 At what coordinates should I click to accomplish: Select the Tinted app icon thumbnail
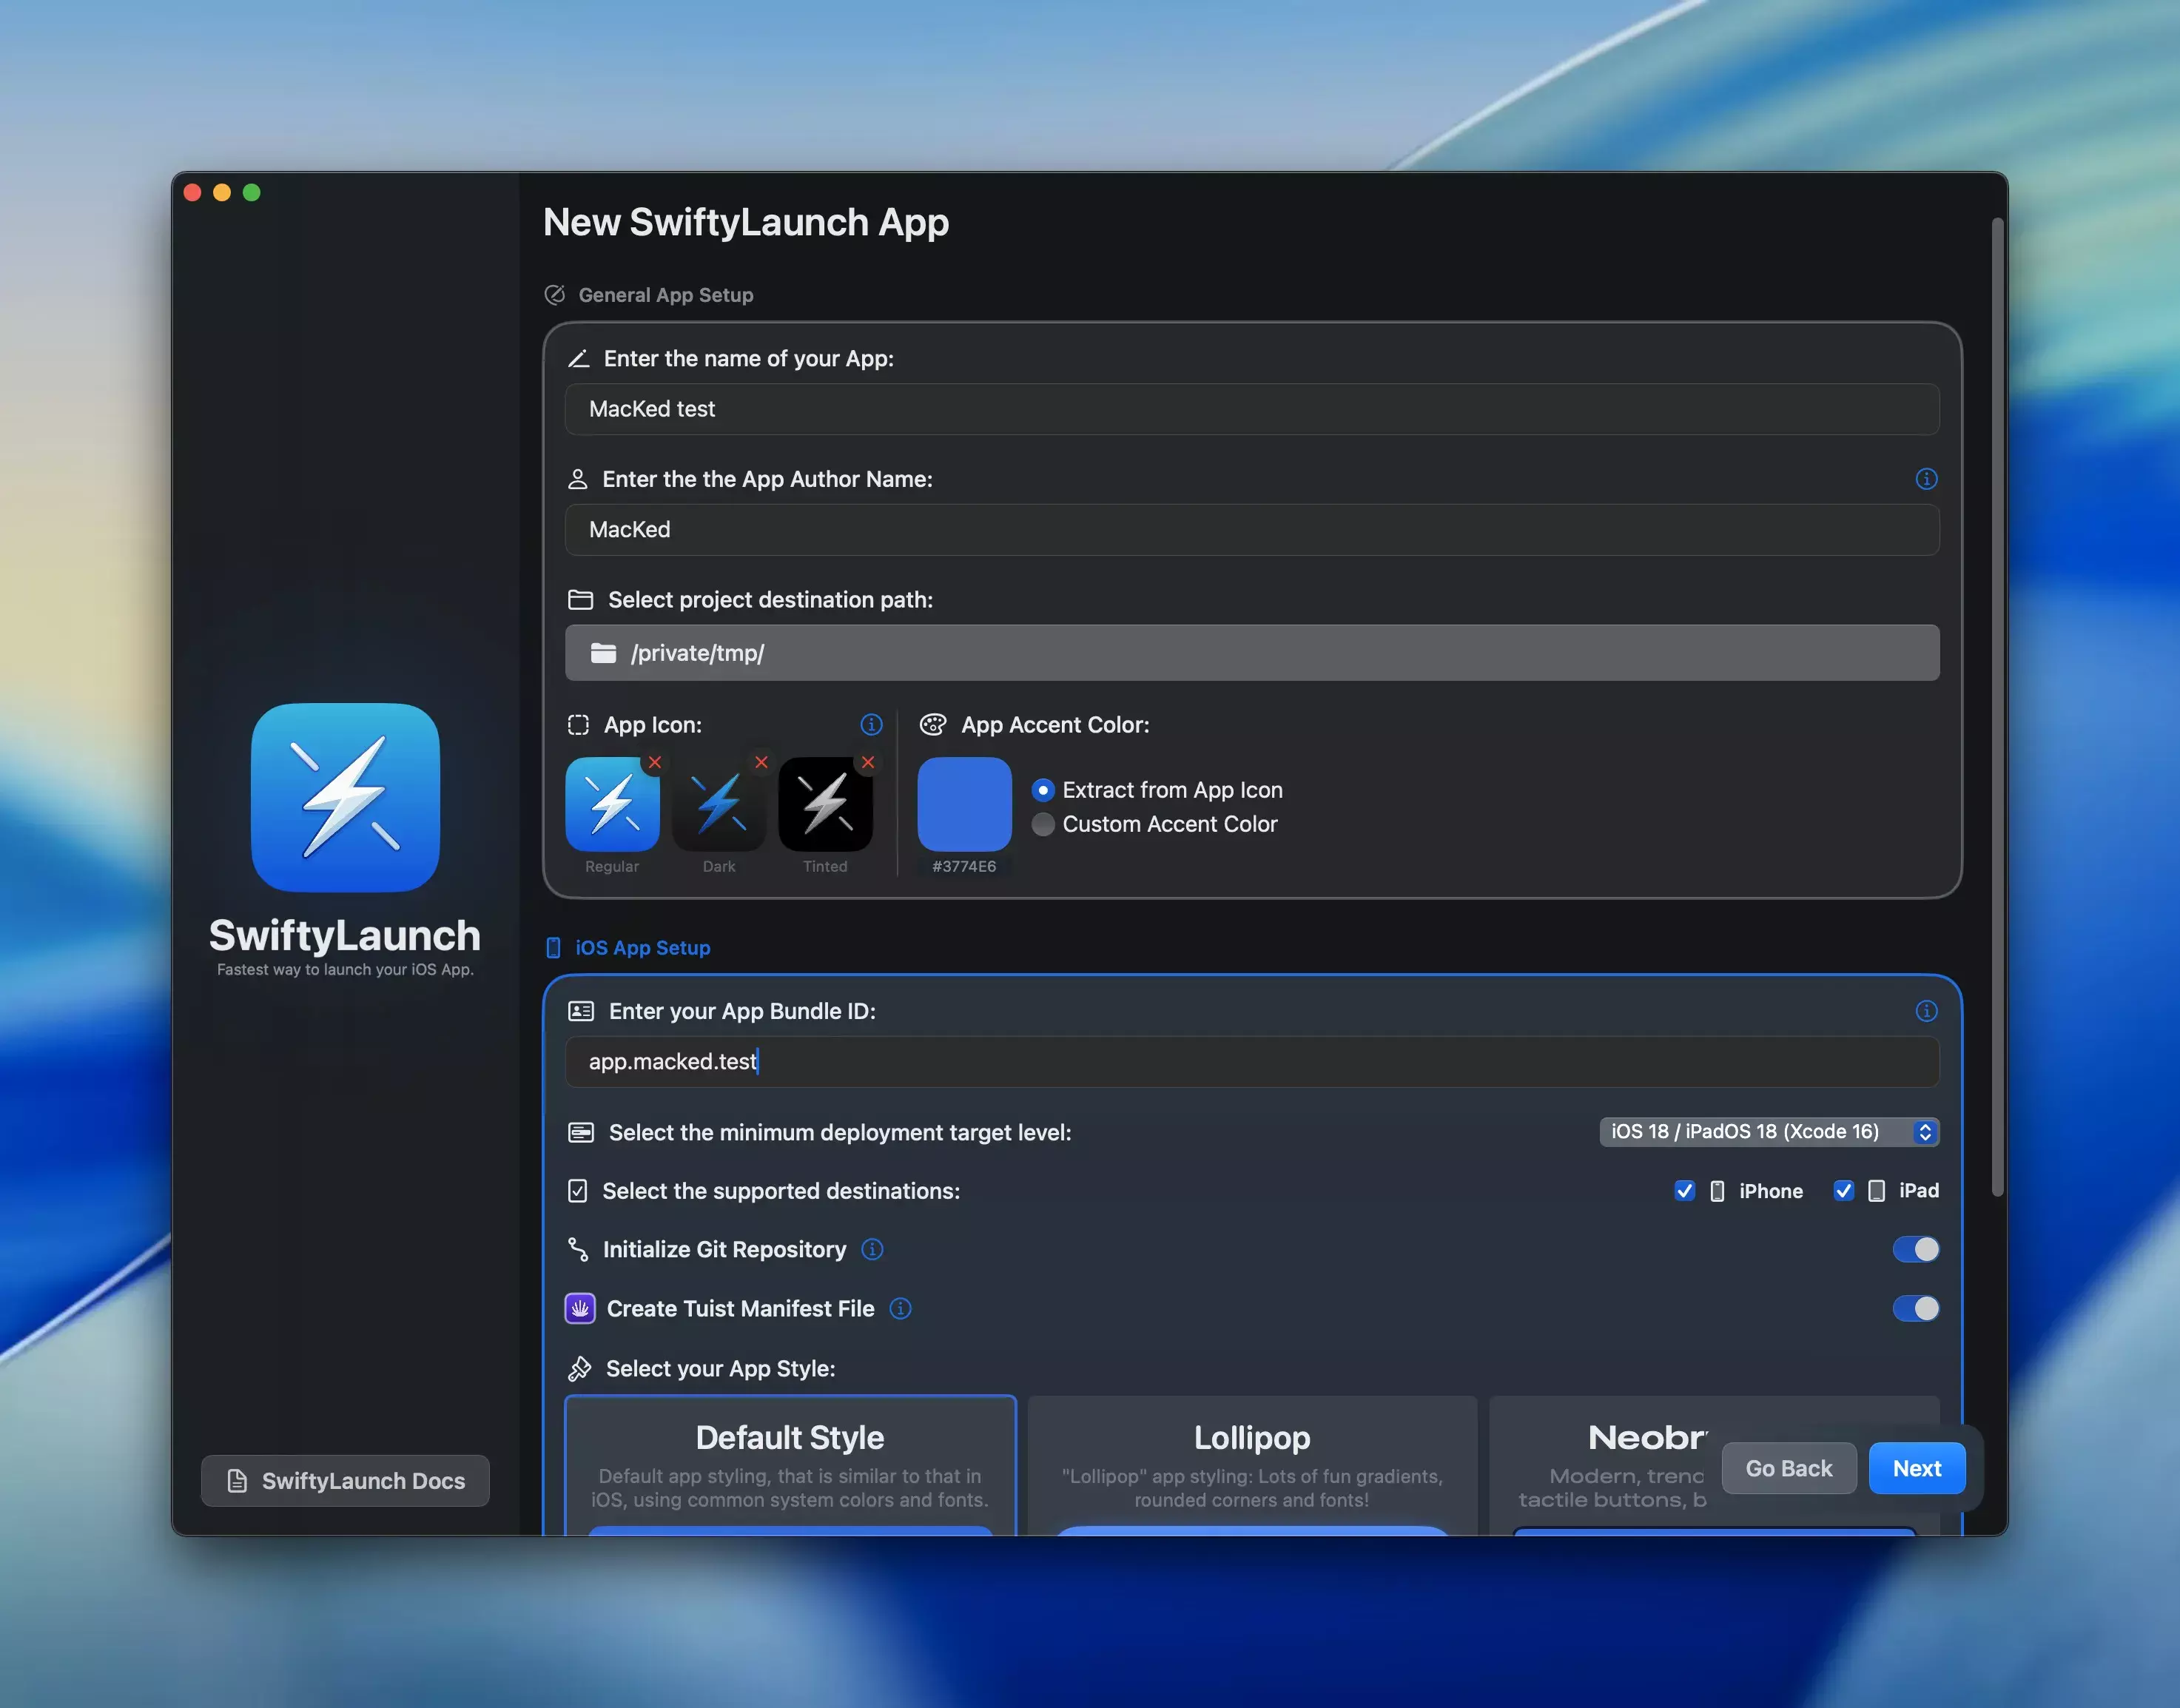coord(825,804)
